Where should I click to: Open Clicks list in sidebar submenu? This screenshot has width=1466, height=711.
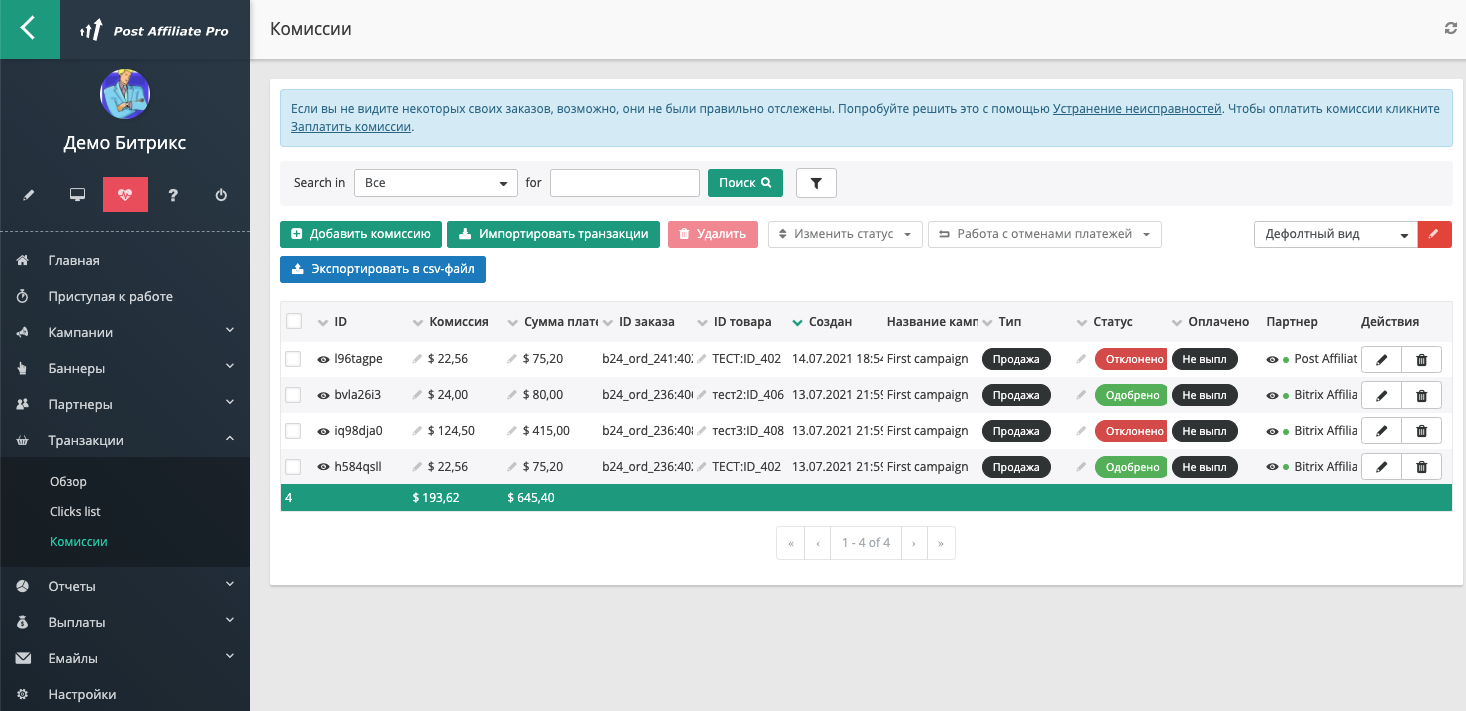[x=75, y=511]
